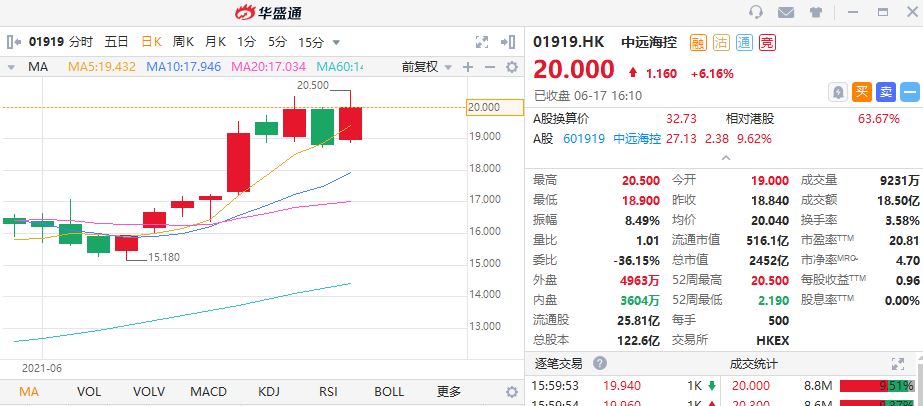
Task: Click the 通 stock connect badge
Action: coord(744,42)
